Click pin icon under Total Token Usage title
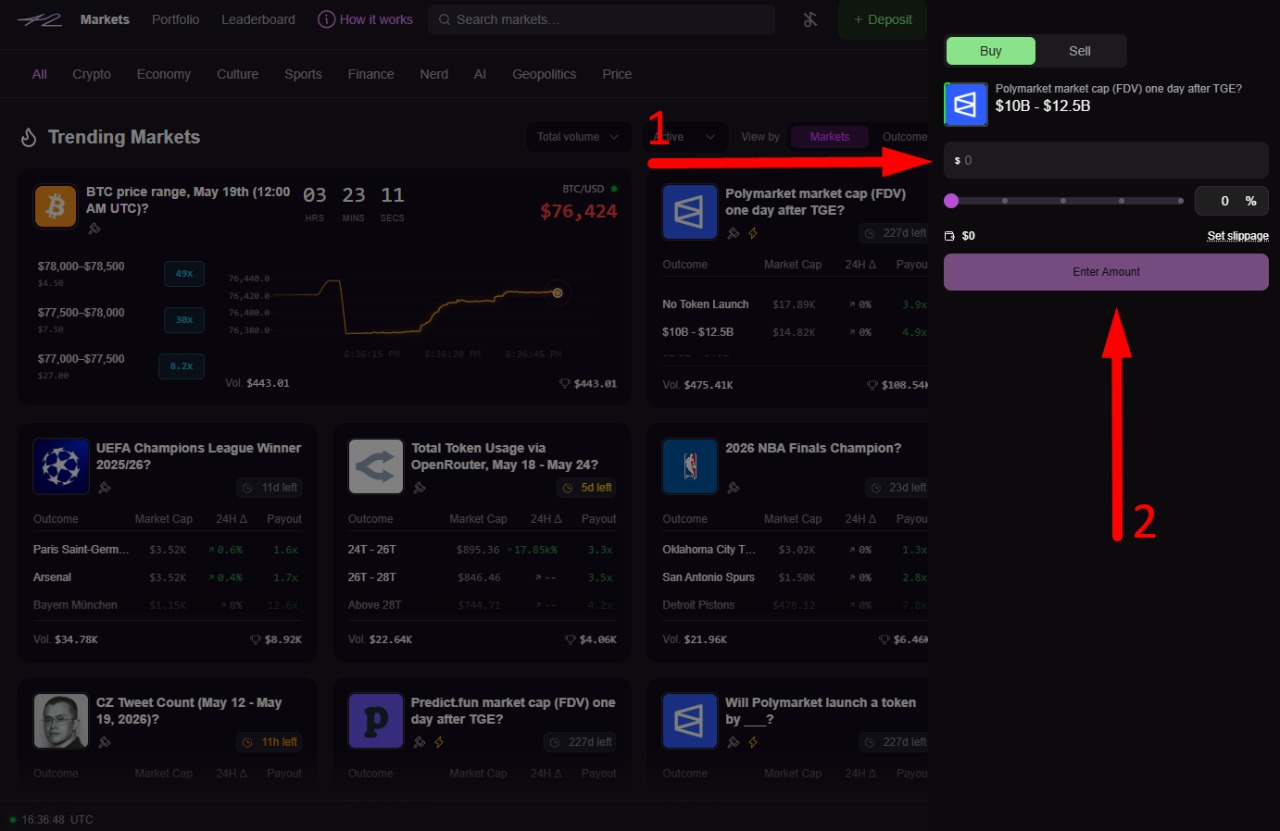1280x831 pixels. [x=419, y=488]
